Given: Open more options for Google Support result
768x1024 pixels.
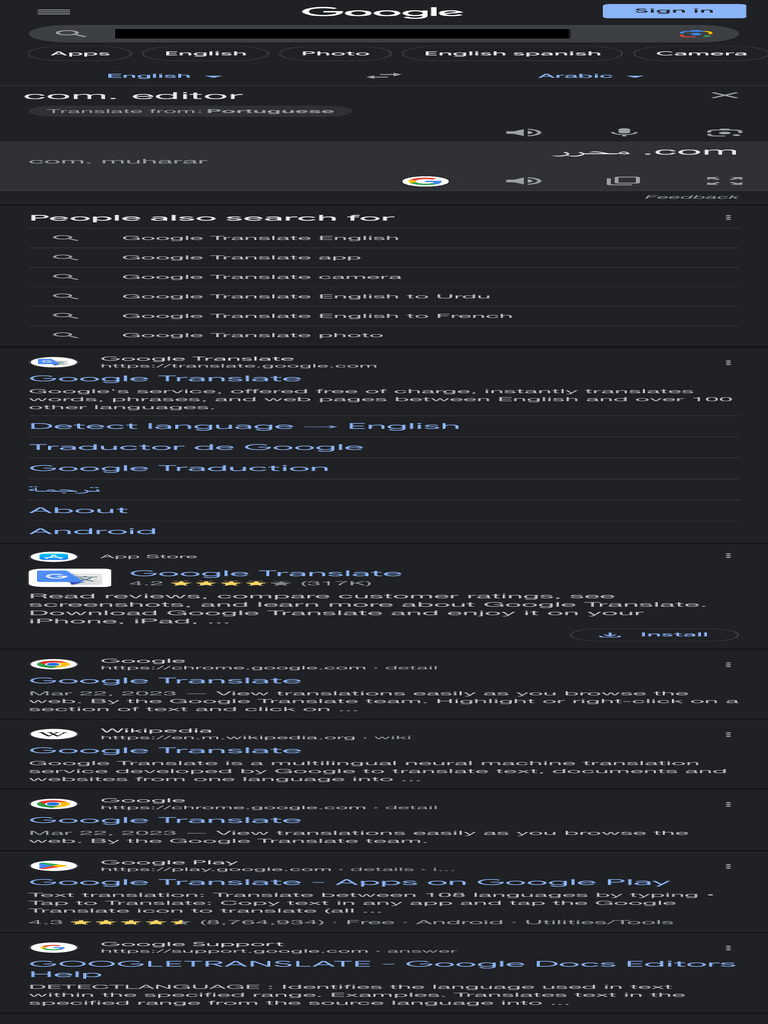Looking at the screenshot, I should tap(728, 948).
